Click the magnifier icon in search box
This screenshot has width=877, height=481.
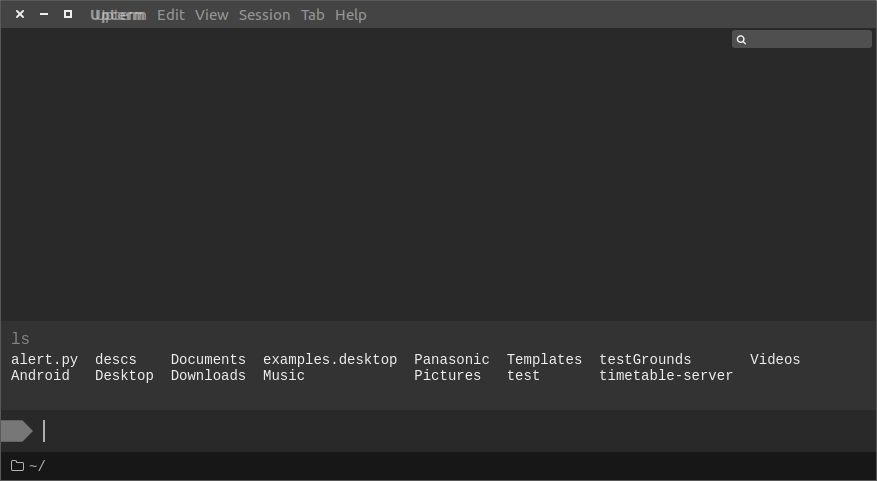[x=741, y=39]
